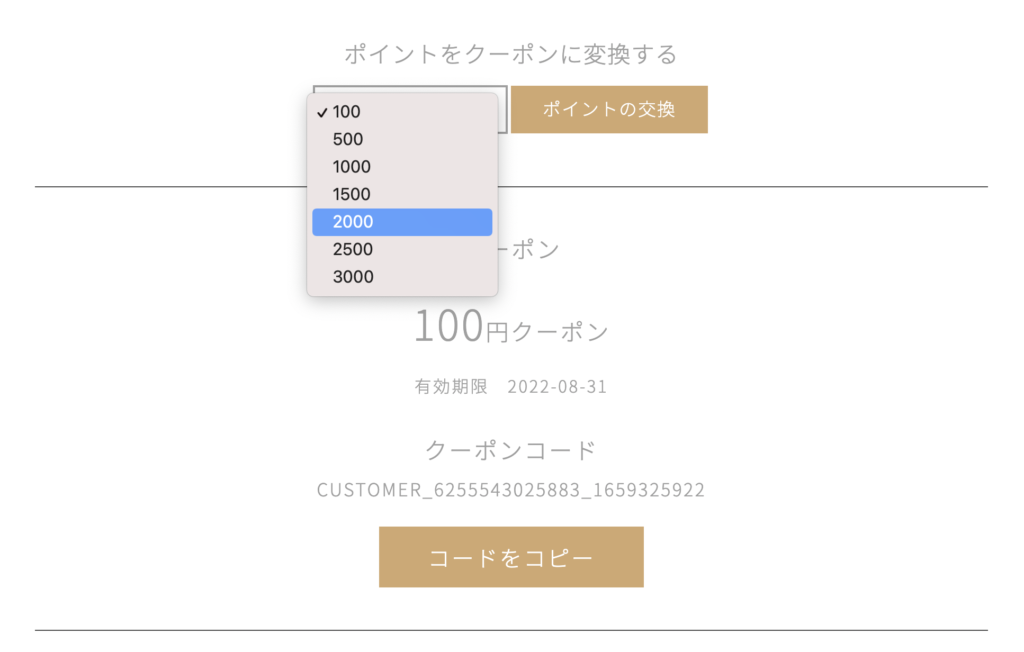Image resolution: width=1024 pixels, height=652 pixels.
Task: Click the 2022-08-31 expiry date
Action: coord(557,387)
